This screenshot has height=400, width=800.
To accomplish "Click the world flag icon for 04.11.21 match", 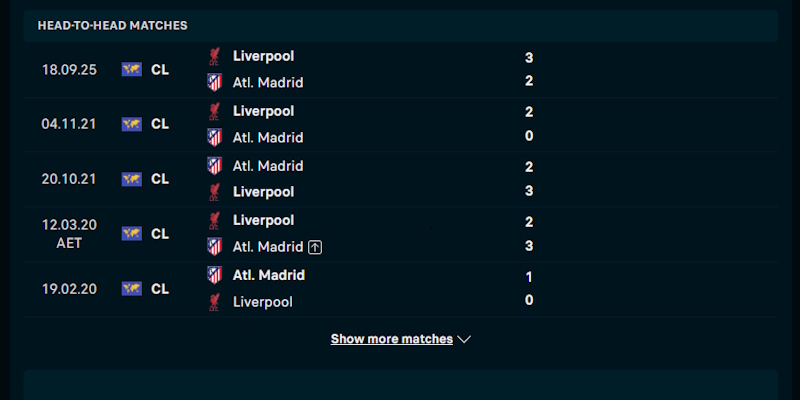I will pos(132,124).
